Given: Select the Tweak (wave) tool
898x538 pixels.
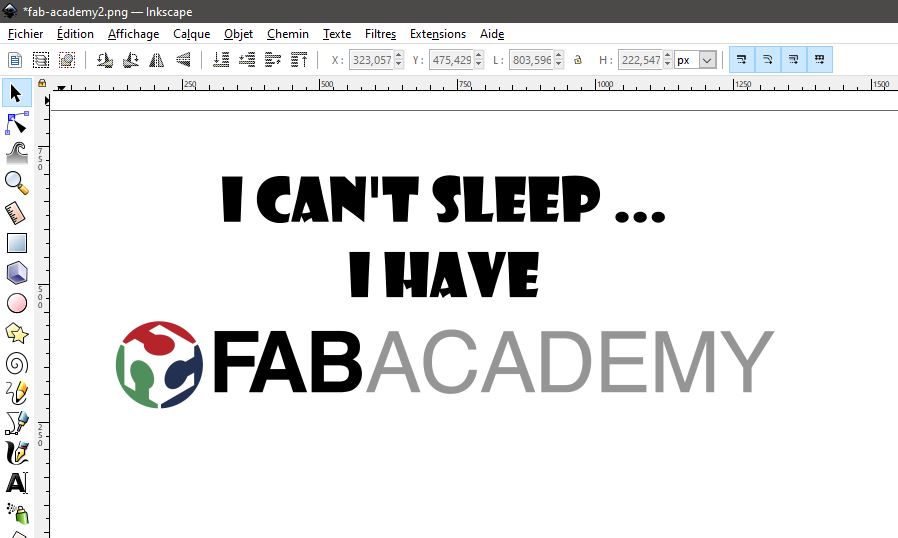Looking at the screenshot, I should [17, 153].
